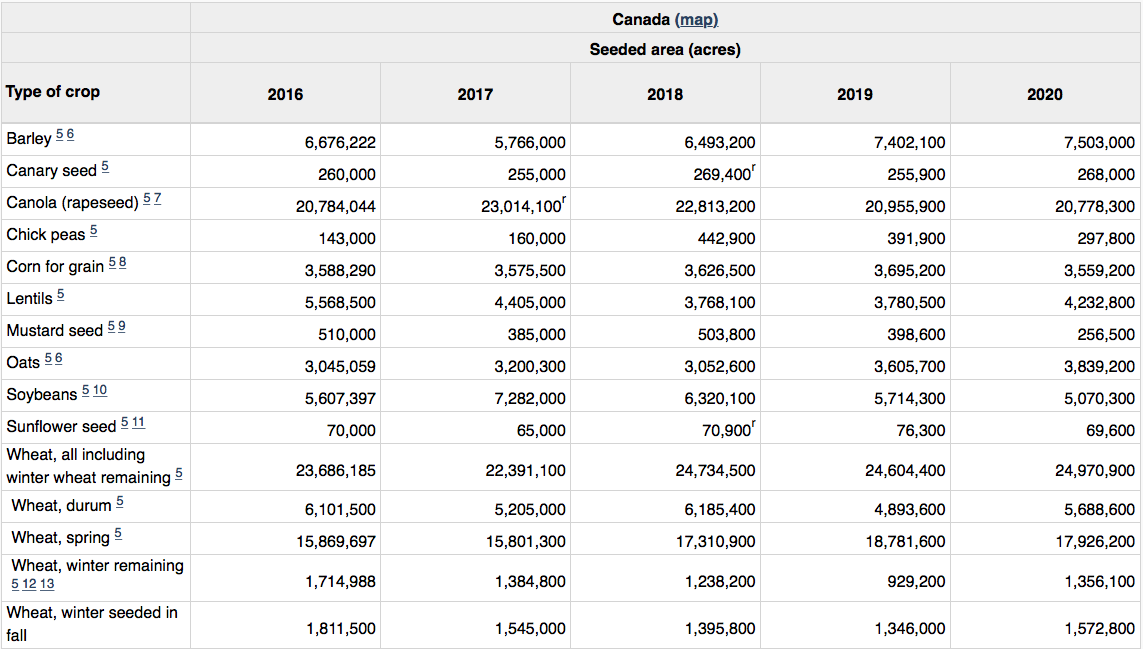Viewport: 1143px width, 649px height.
Task: Select Barley 2020 value 7,503,000
Action: [1099, 142]
